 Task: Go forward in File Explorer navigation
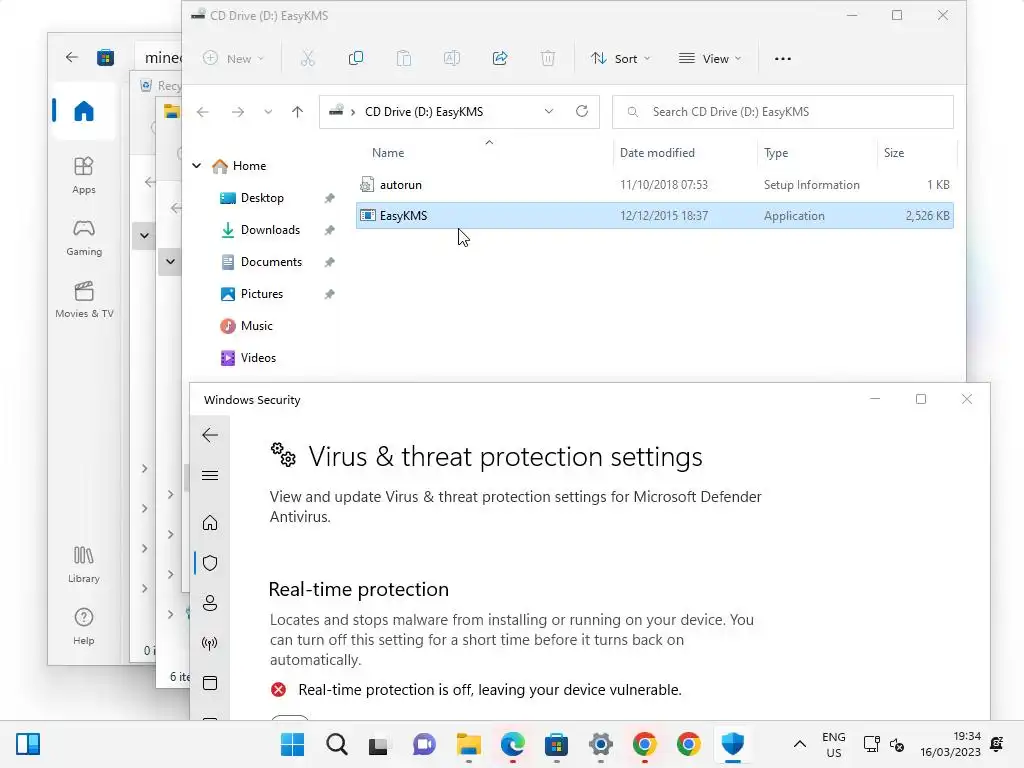(238, 112)
